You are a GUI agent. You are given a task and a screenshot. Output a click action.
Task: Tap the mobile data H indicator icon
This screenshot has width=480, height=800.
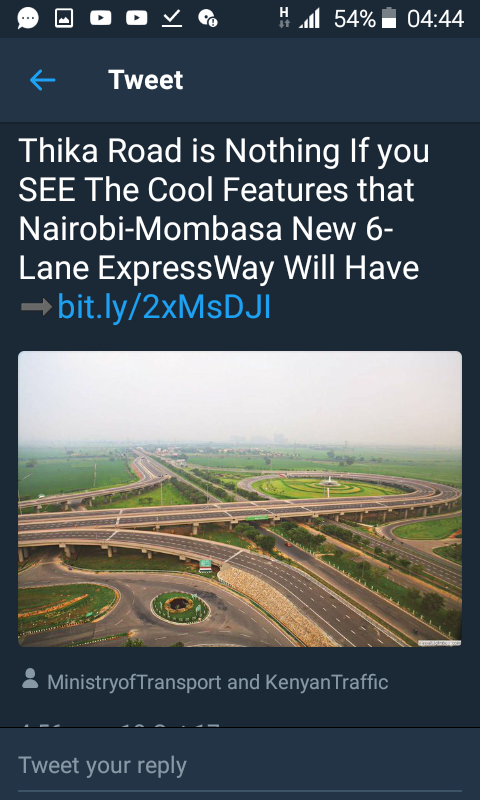pyautogui.click(x=284, y=18)
